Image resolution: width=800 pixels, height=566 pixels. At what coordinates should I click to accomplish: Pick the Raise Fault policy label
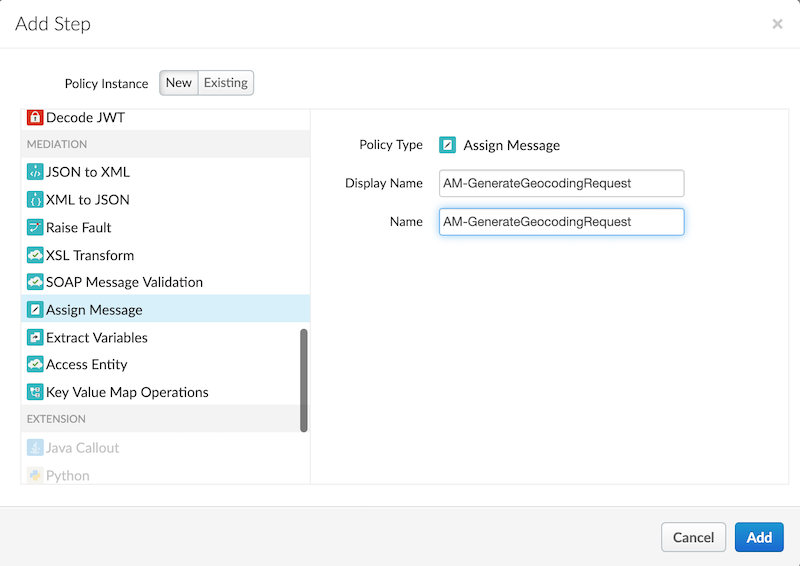79,227
